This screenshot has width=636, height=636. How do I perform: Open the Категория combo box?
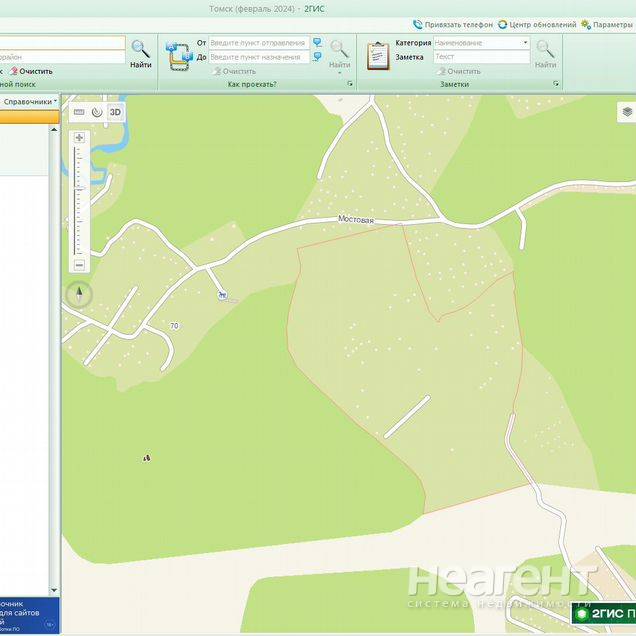coord(482,43)
